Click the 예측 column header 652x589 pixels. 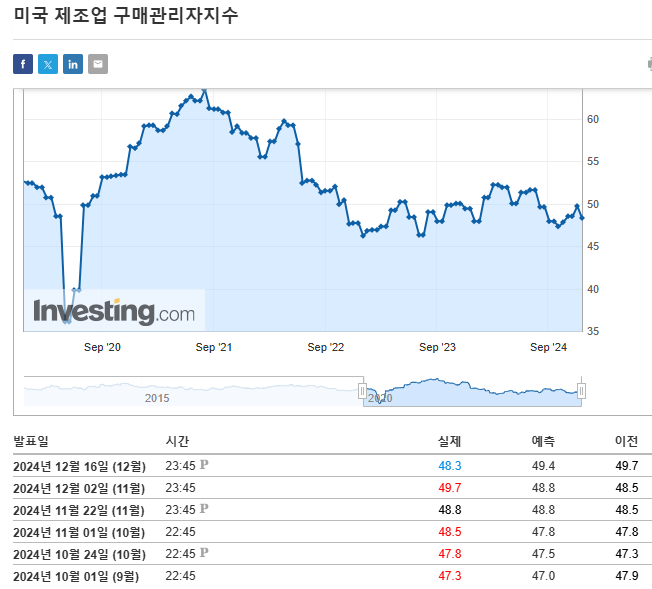coord(543,441)
